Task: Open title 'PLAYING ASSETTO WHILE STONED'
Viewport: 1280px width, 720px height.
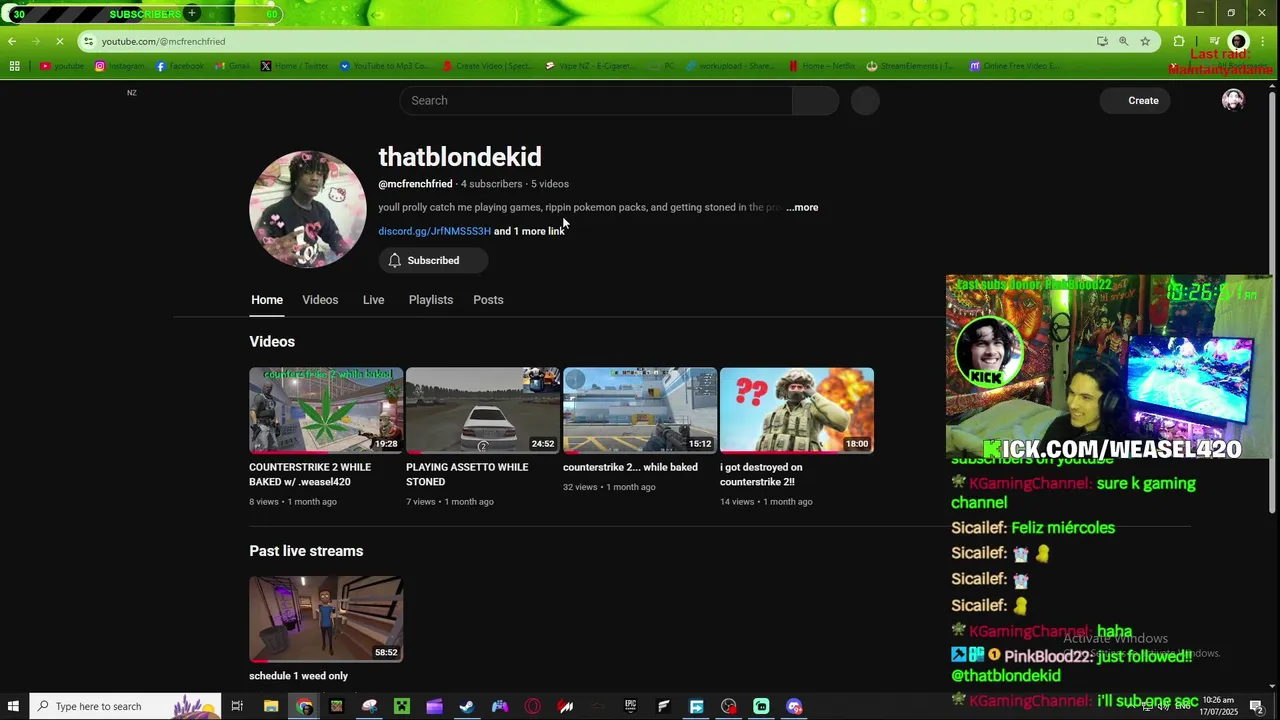Action: [467, 474]
